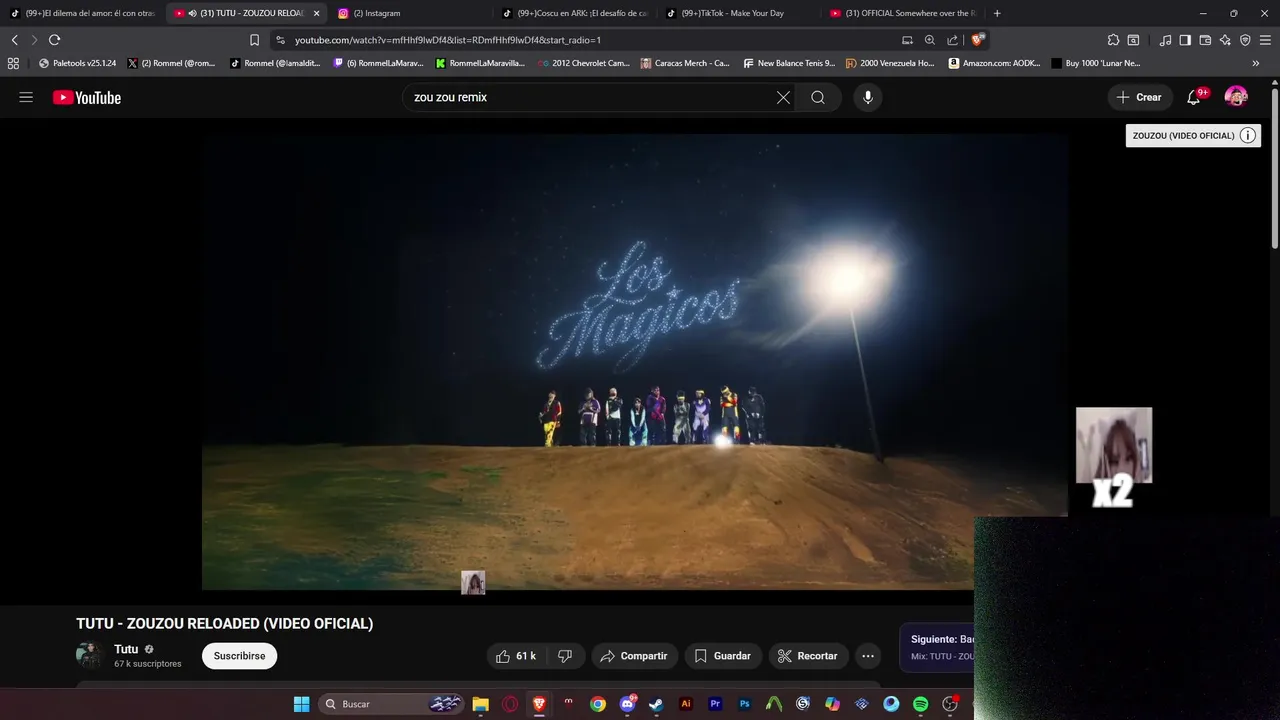Open more actions three-dot menu
The image size is (1280, 720).
pos(868,656)
